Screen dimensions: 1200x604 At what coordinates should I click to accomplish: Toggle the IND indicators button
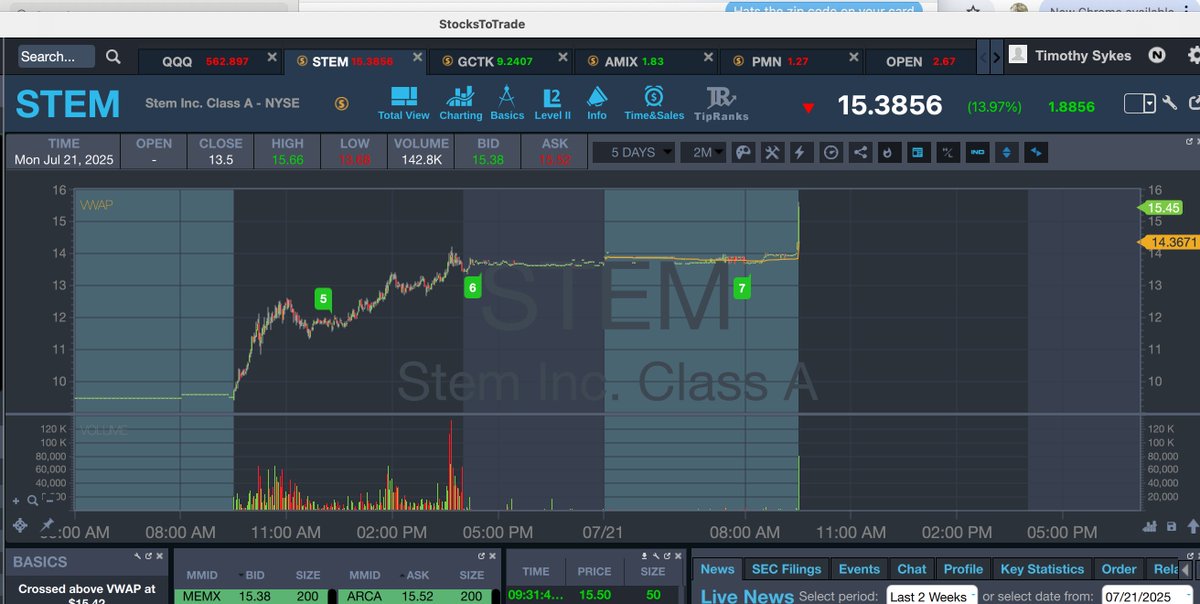(977, 153)
